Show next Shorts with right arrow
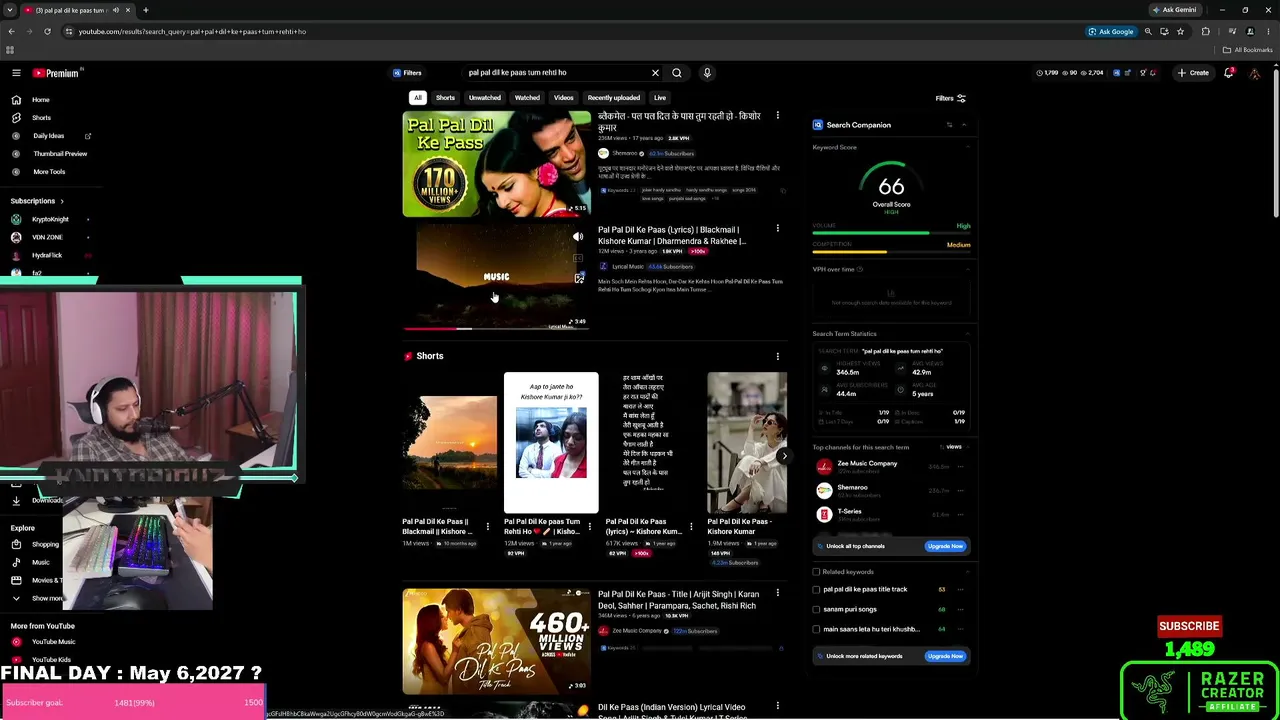This screenshot has height=720, width=1280. coord(784,456)
